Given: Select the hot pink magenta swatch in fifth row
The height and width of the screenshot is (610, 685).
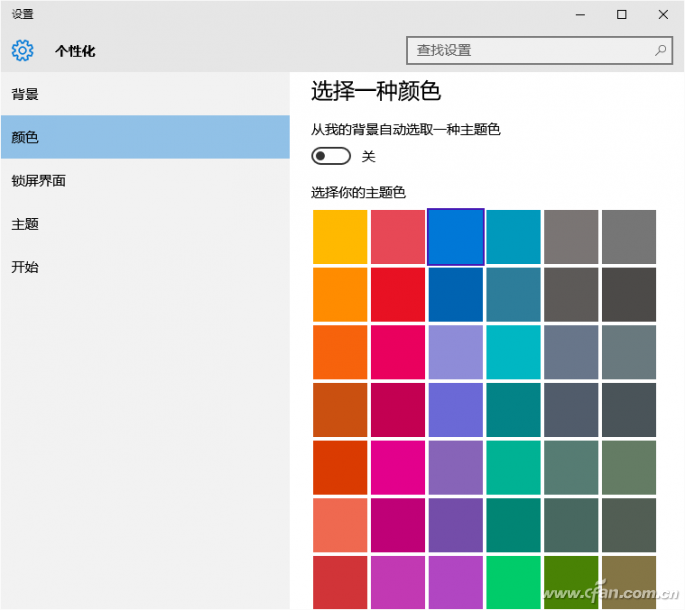Looking at the screenshot, I should pyautogui.click(x=398, y=467).
